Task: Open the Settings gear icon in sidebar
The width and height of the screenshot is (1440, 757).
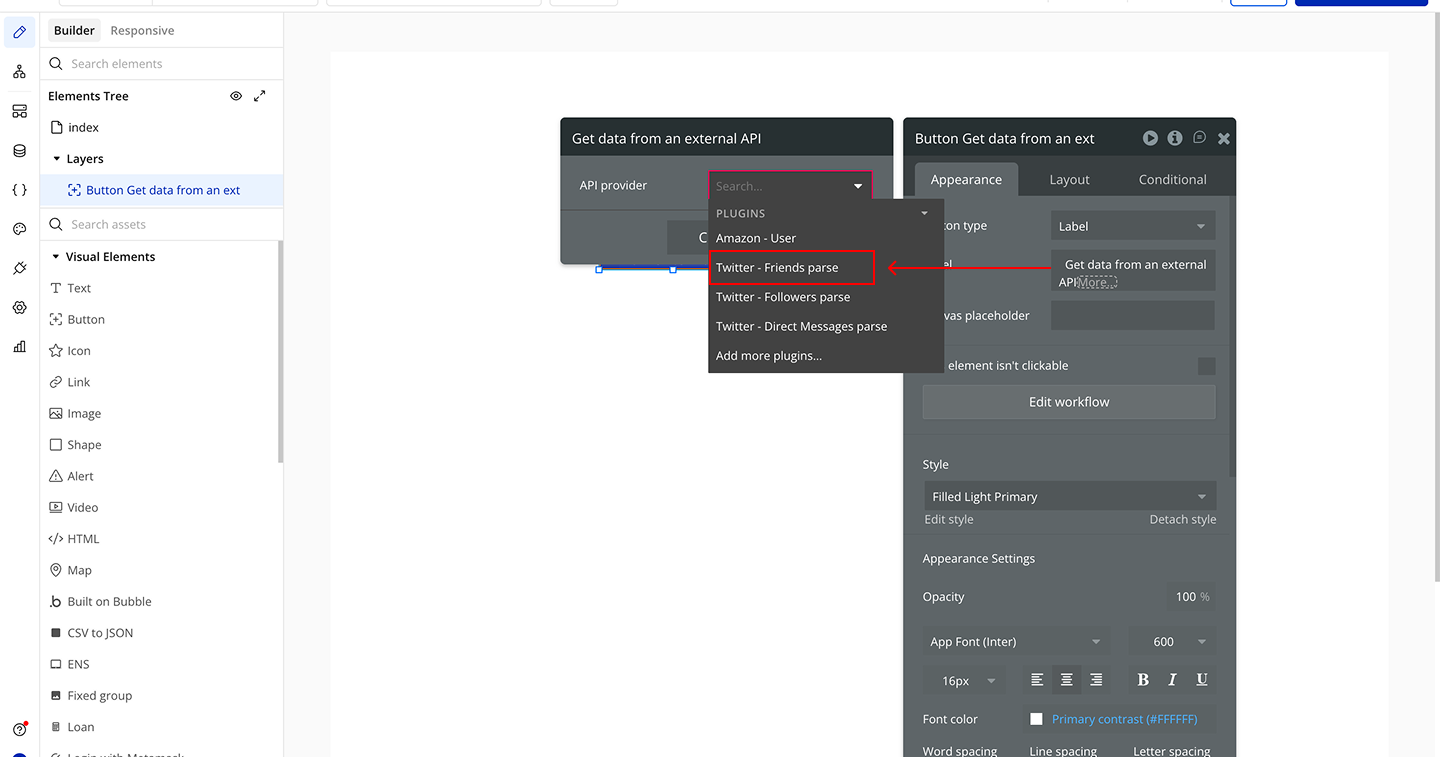Action: tap(19, 308)
